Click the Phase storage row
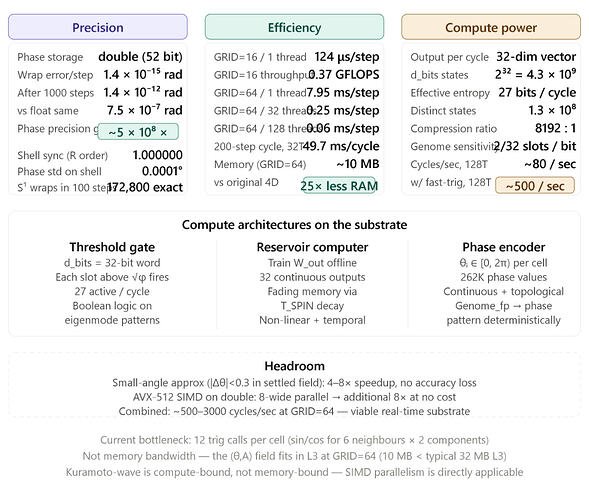 coord(100,57)
